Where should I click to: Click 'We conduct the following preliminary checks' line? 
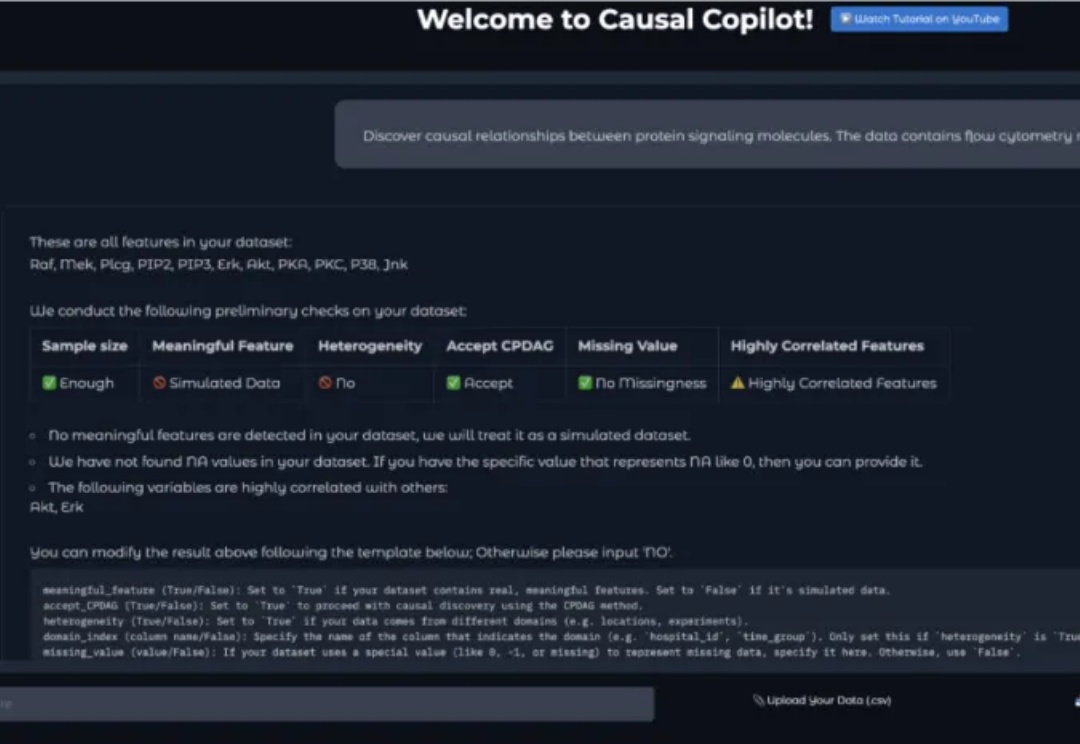(248, 311)
